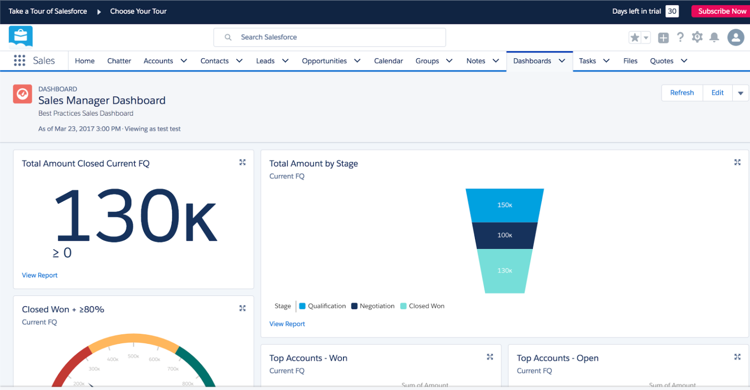Open the Leads tab
The width and height of the screenshot is (750, 390).
265,61
